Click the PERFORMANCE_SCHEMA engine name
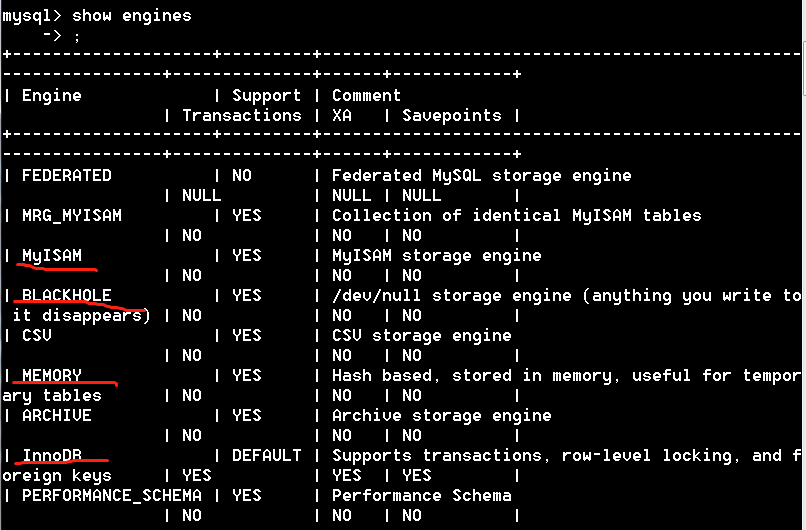 111,496
